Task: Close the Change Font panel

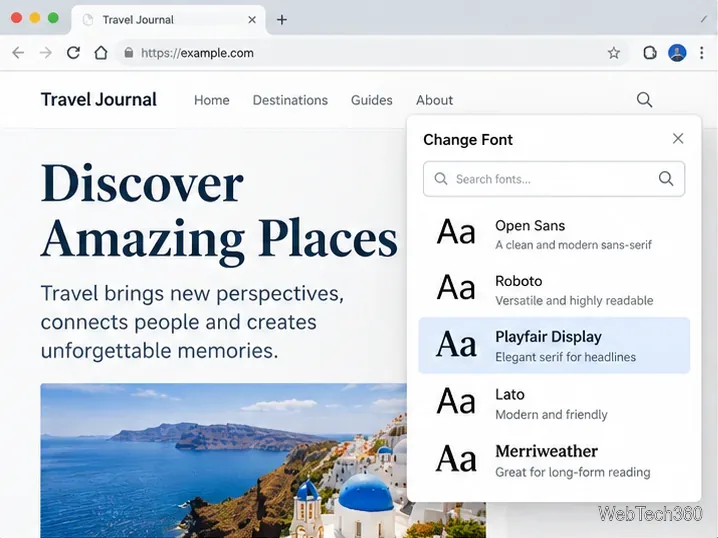Action: 678,139
